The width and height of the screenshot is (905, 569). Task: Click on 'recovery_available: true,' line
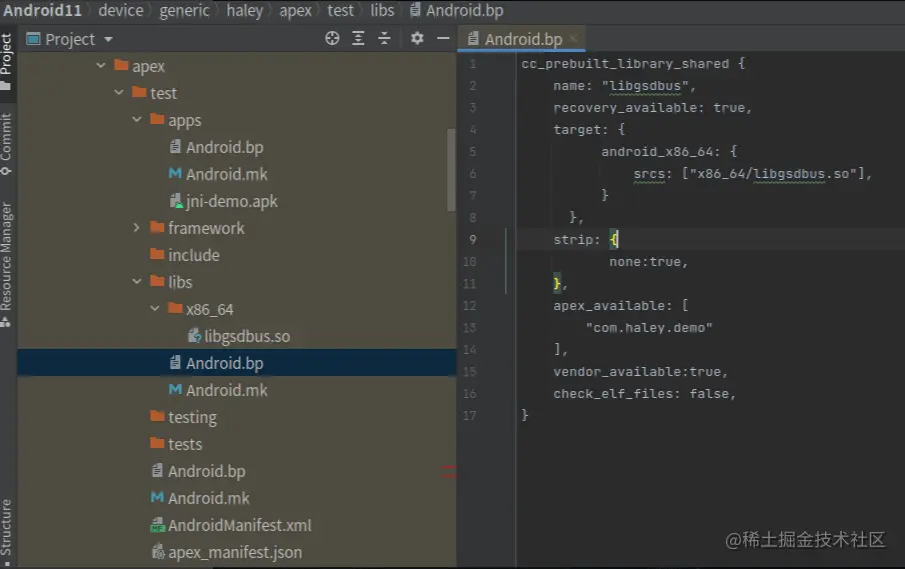click(652, 108)
